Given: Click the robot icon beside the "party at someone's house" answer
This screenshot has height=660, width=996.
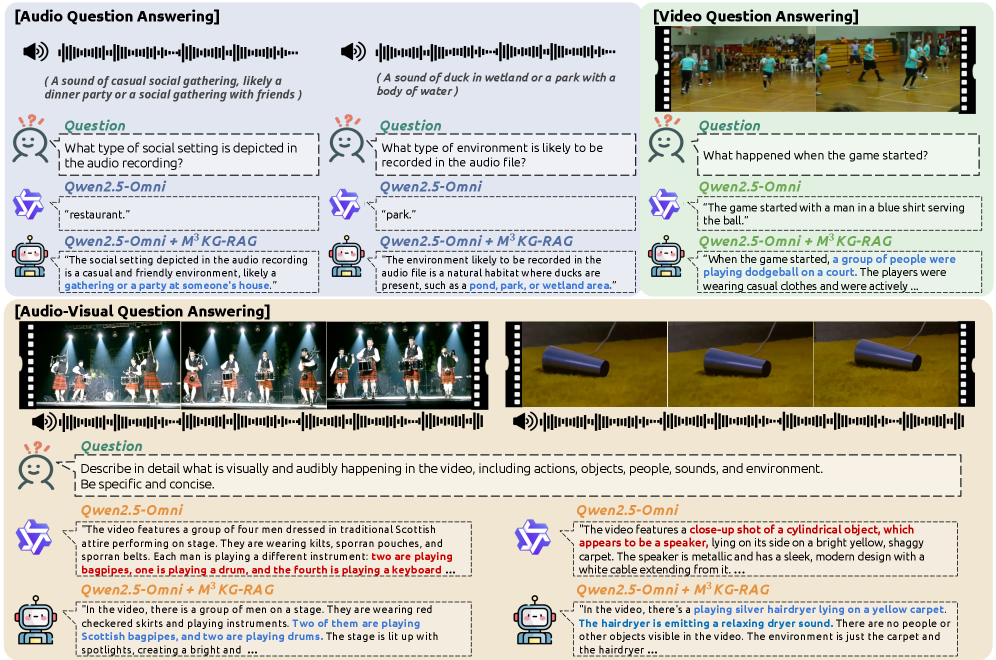Looking at the screenshot, I should (29, 257).
